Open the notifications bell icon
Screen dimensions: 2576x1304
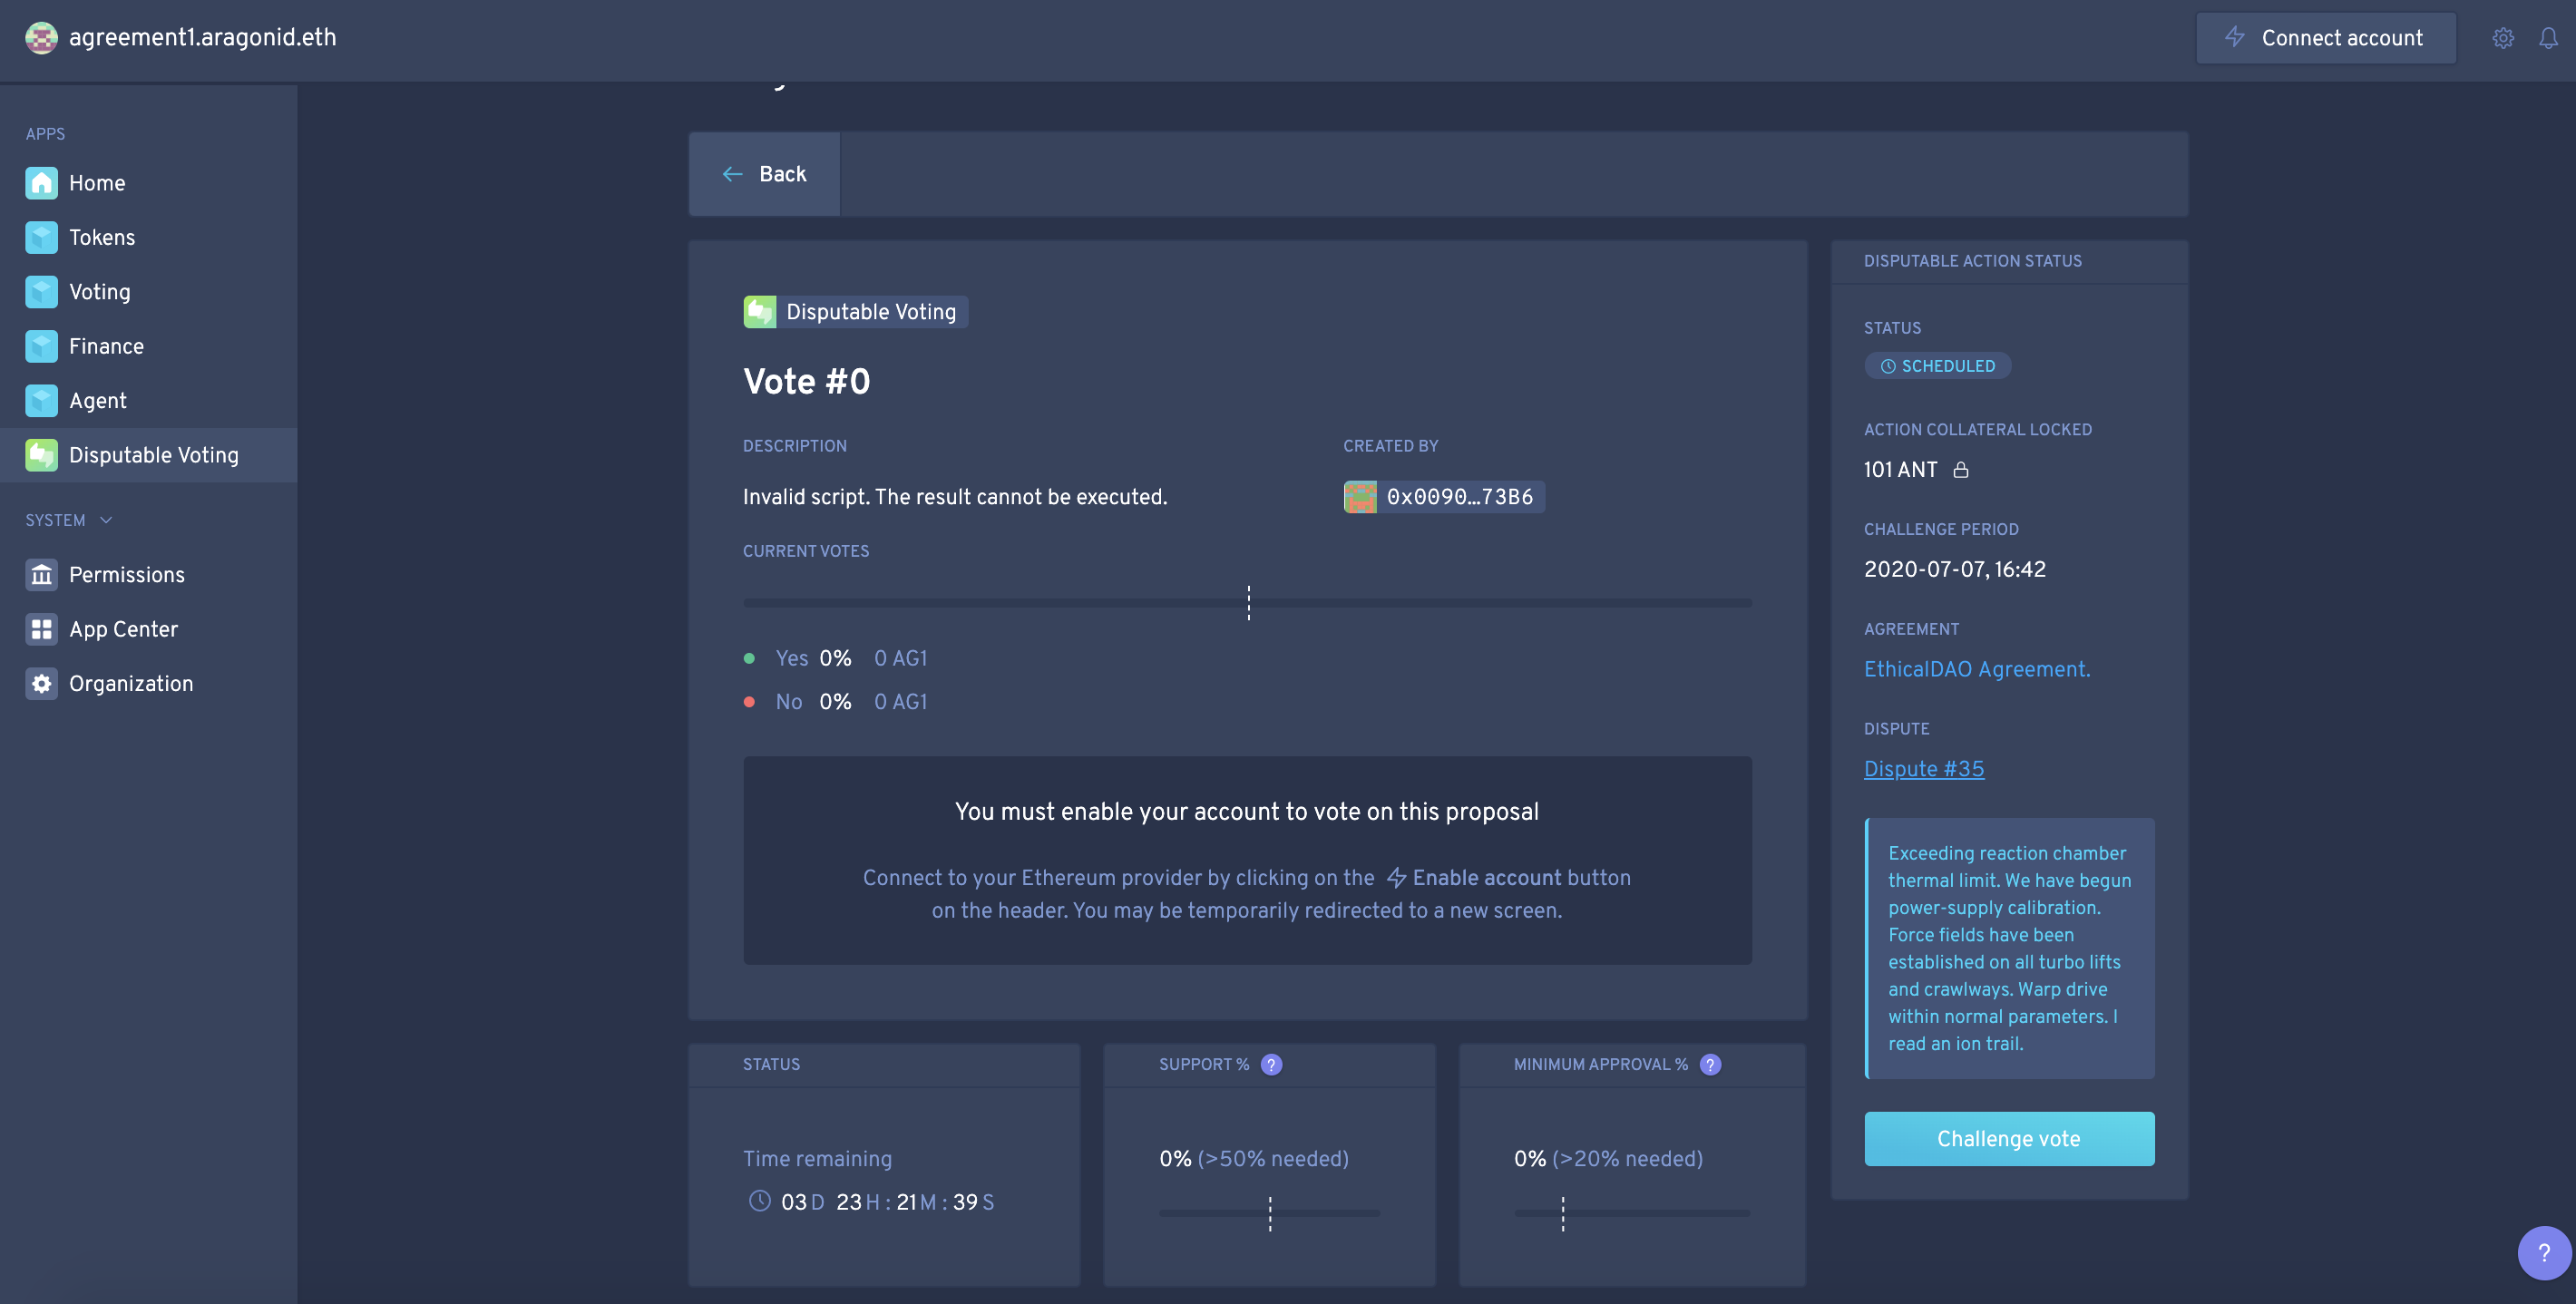pyautogui.click(x=2548, y=38)
